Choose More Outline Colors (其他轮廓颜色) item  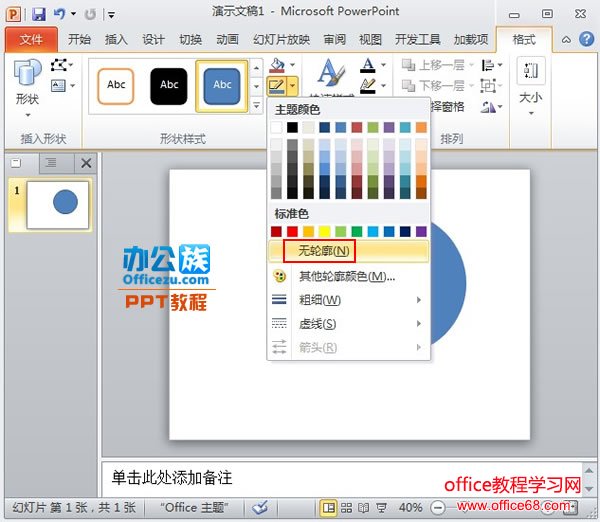pyautogui.click(x=348, y=276)
